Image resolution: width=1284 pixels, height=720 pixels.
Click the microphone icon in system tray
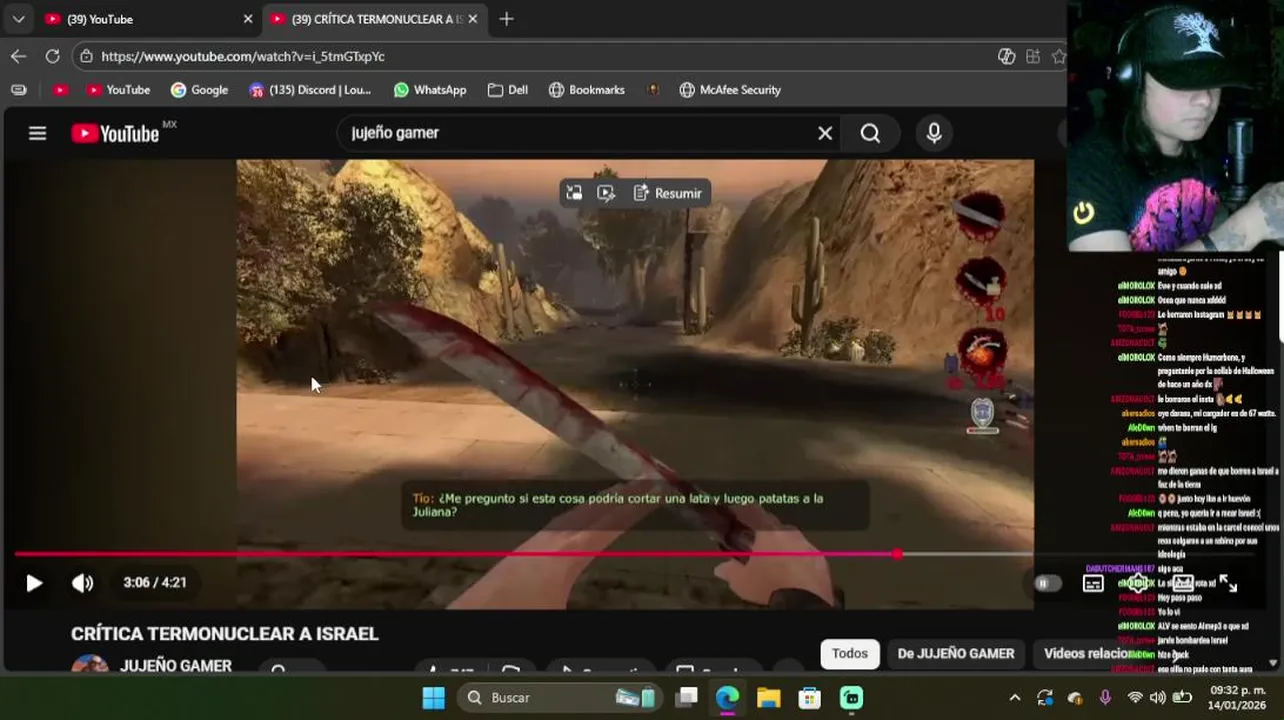1105,698
